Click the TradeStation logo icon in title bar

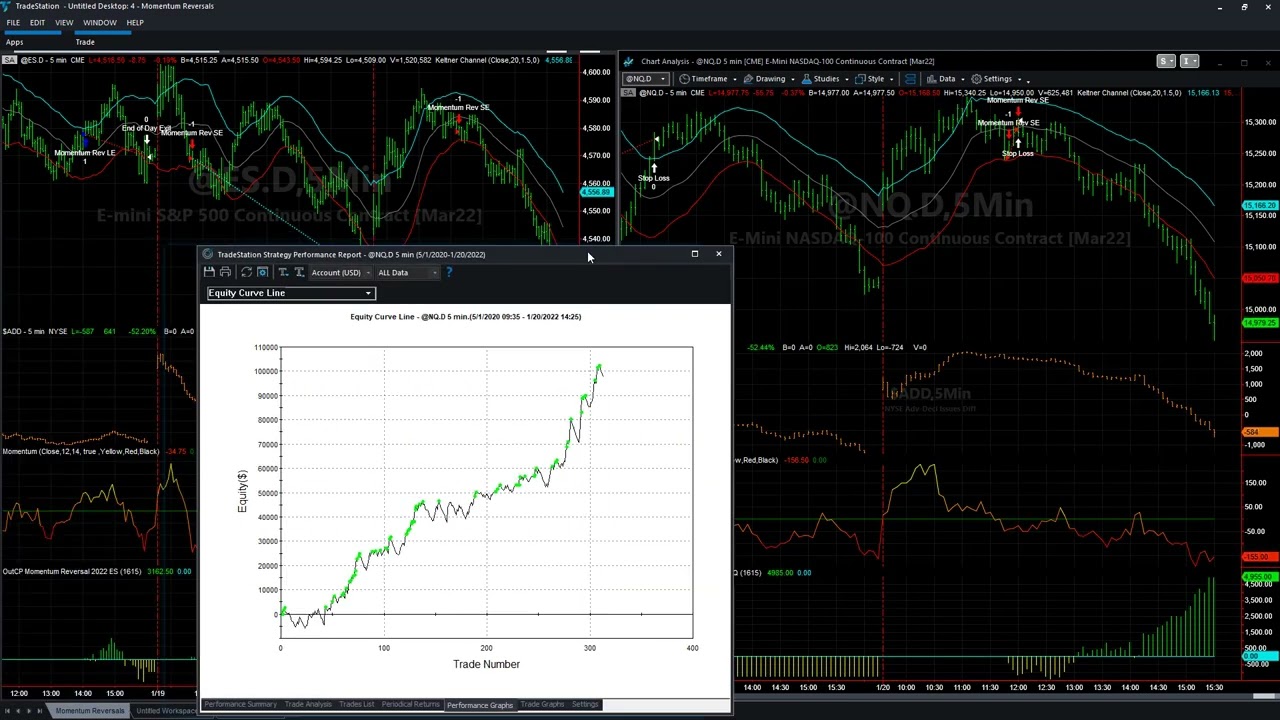[6, 6]
